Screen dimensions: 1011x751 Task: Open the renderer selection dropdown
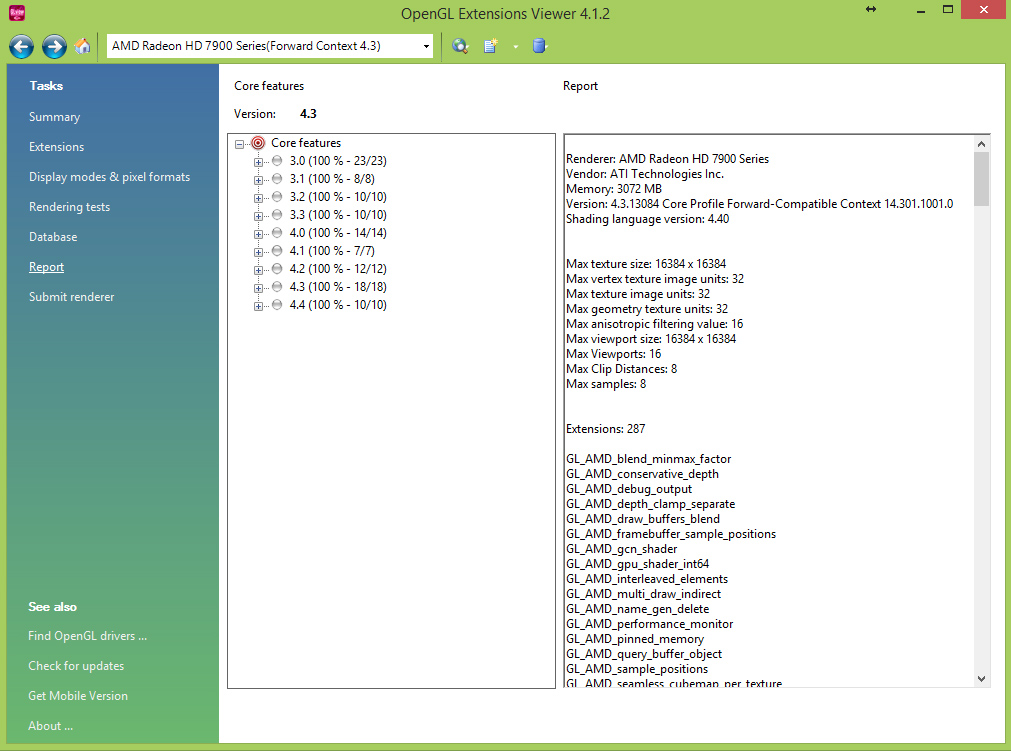click(426, 46)
